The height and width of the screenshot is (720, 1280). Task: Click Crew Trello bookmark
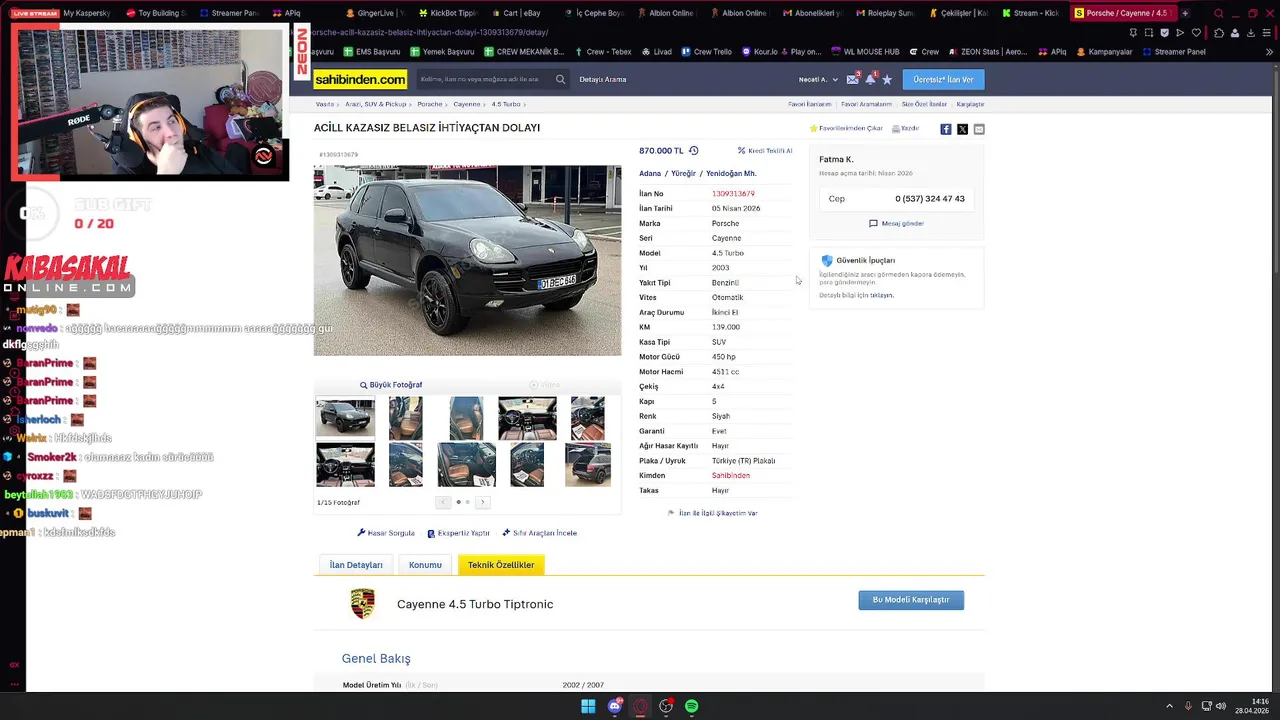click(706, 52)
